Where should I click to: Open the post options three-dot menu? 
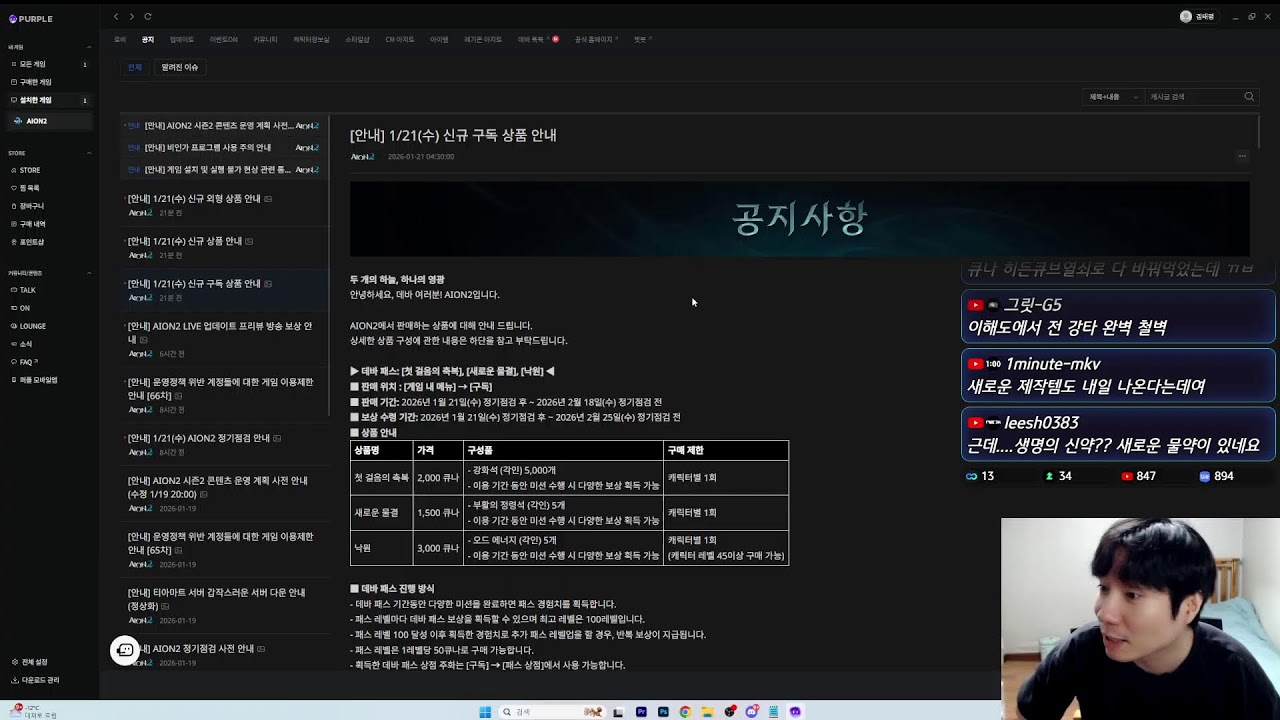click(1242, 156)
